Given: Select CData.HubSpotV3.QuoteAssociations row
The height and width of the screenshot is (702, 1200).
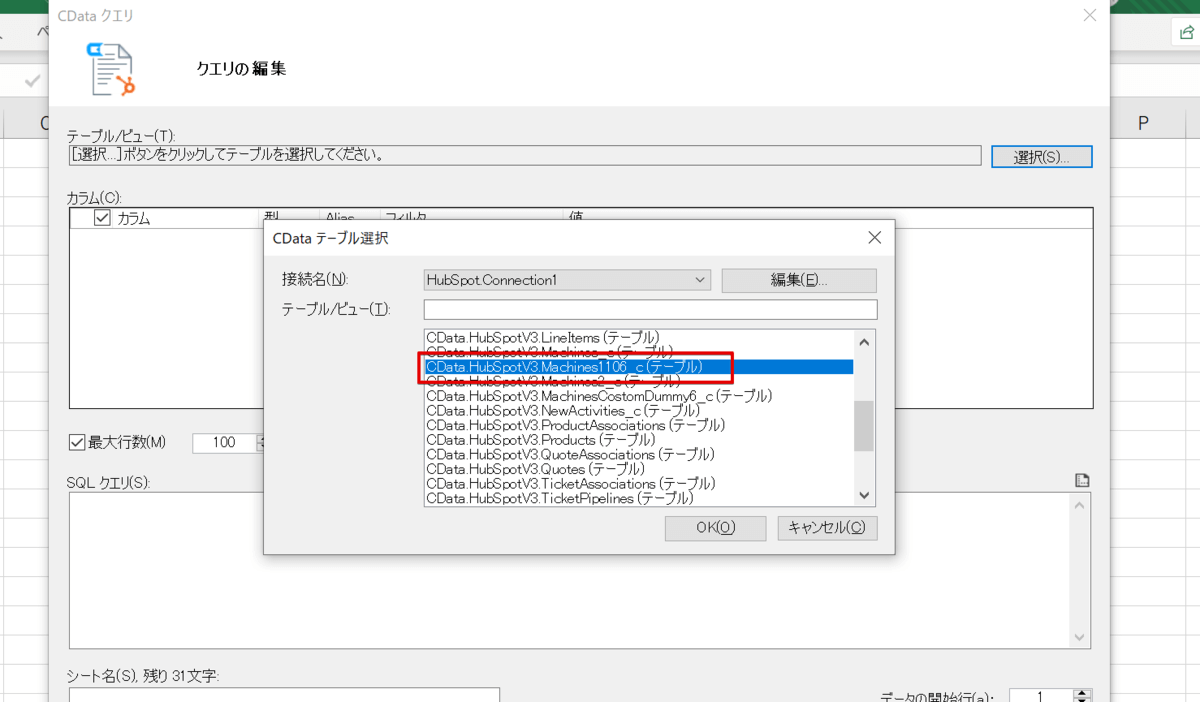Looking at the screenshot, I should tap(639, 454).
